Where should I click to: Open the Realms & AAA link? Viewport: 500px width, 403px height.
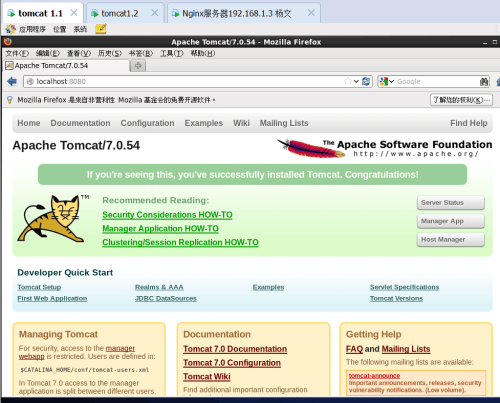[159, 287]
